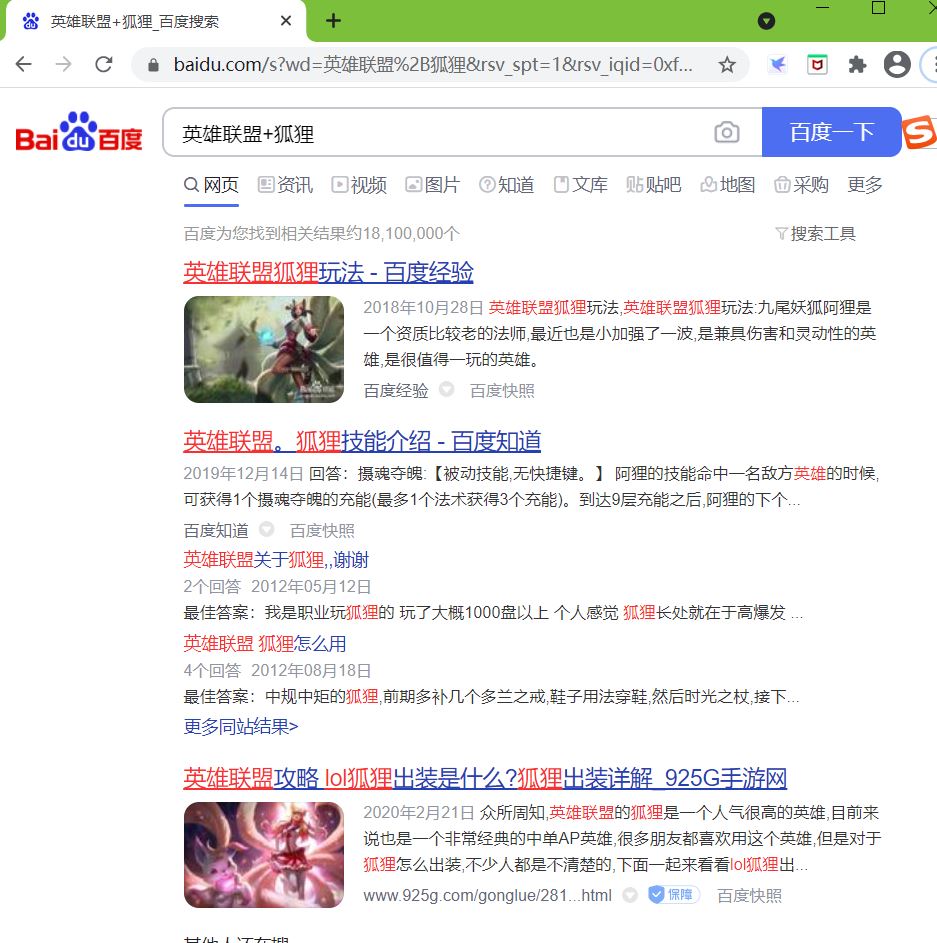The height and width of the screenshot is (943, 937).
Task: Open a new browser tab
Action: (x=333, y=21)
